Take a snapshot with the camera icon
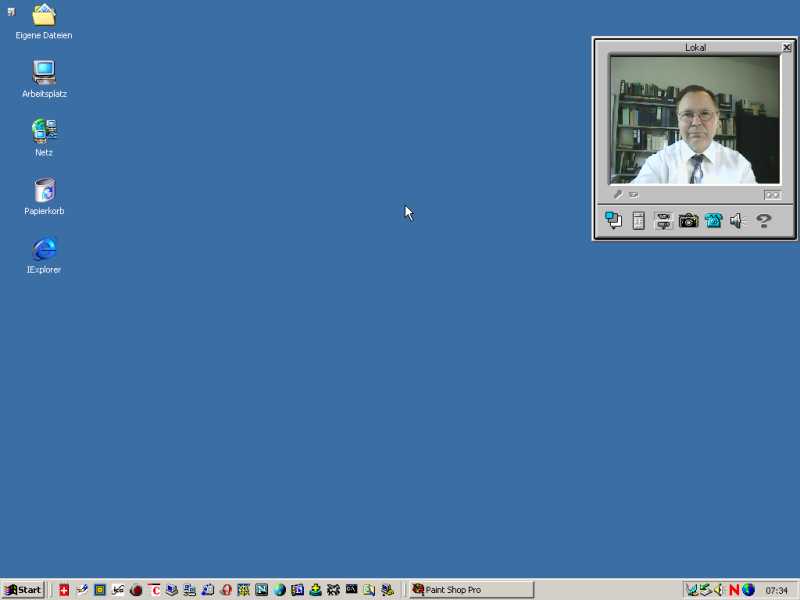This screenshot has height=600, width=800. (688, 220)
